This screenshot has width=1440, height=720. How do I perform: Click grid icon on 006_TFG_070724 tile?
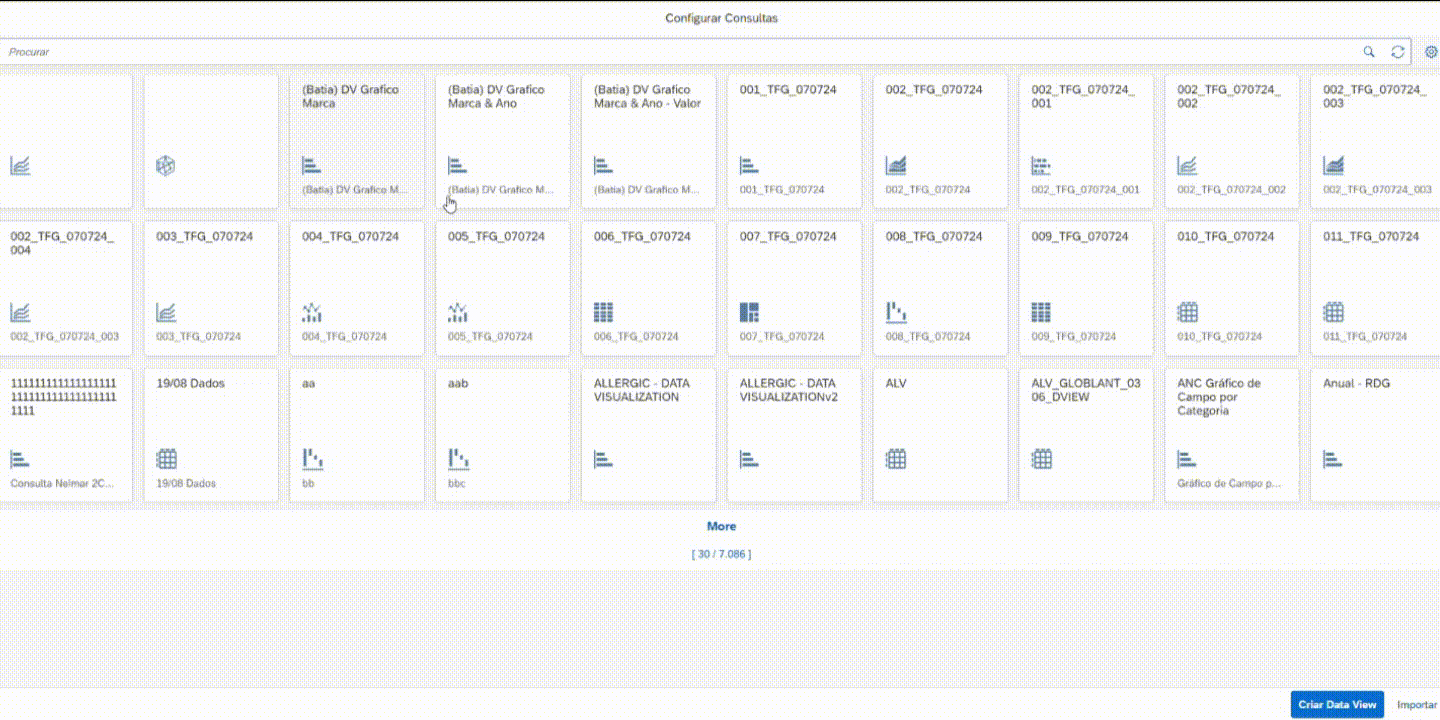[x=603, y=312]
